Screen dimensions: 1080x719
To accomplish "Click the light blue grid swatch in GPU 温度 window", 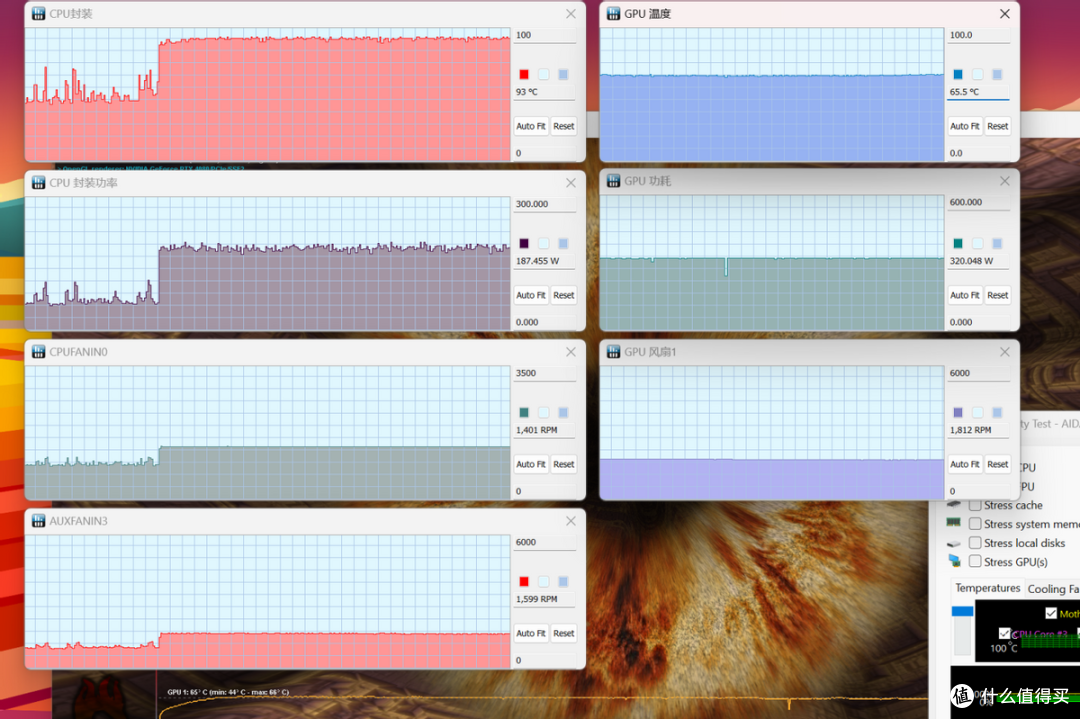I will click(x=997, y=74).
